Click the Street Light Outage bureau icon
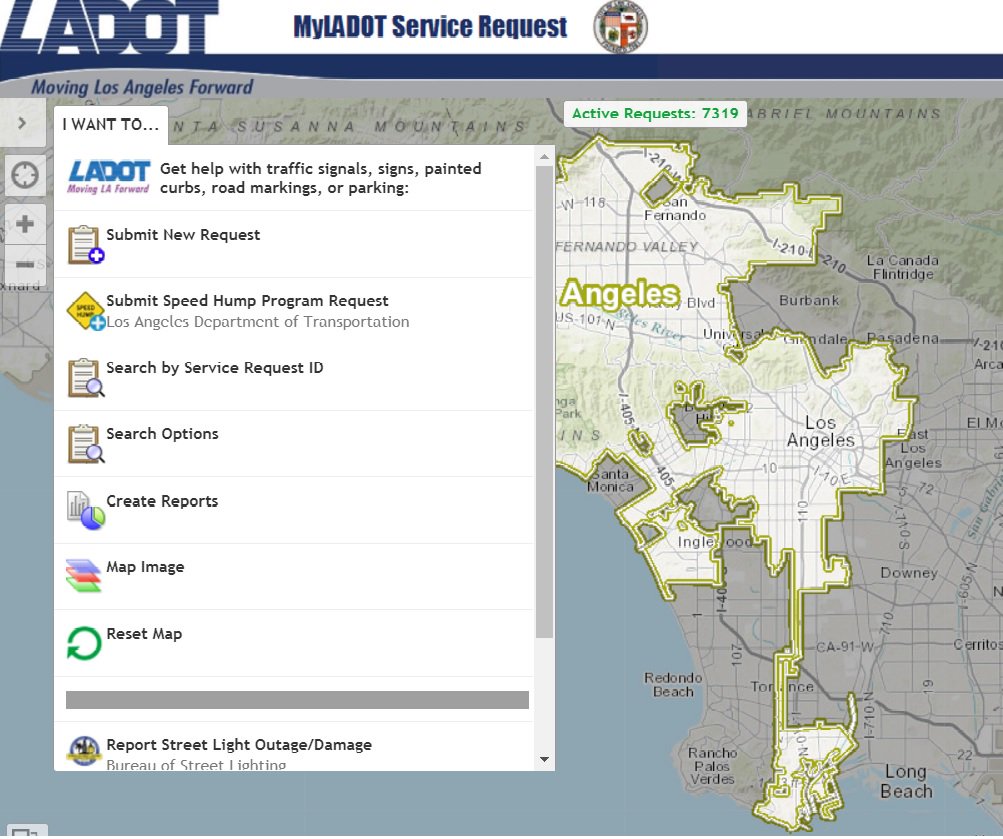The width and height of the screenshot is (1003, 839). coord(84,750)
